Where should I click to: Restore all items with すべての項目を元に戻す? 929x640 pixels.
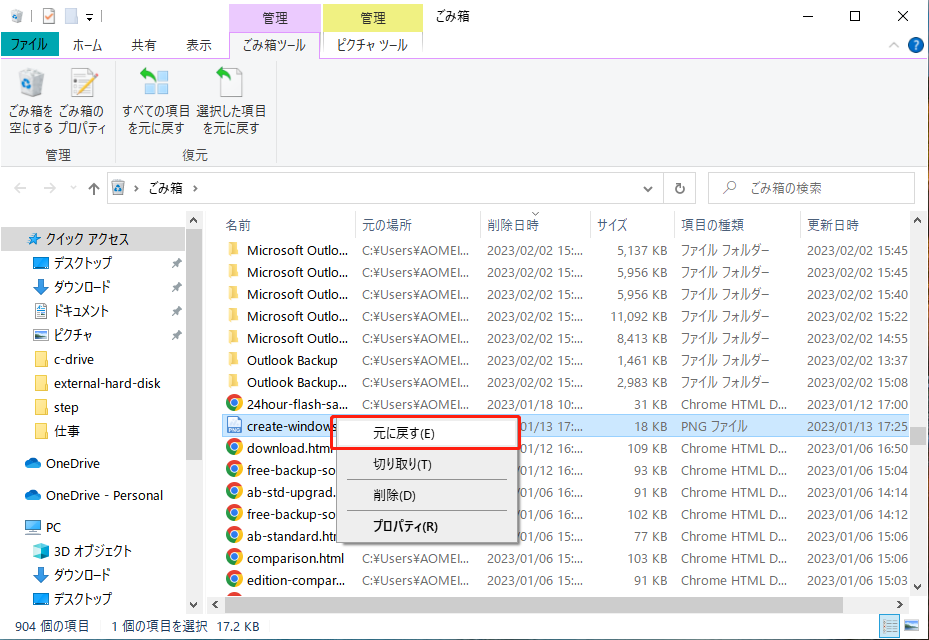click(156, 101)
